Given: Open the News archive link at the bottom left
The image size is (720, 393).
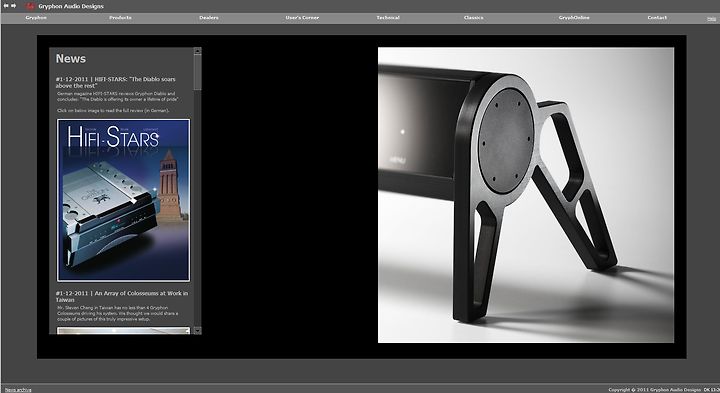Looking at the screenshot, I should pyautogui.click(x=18, y=390).
